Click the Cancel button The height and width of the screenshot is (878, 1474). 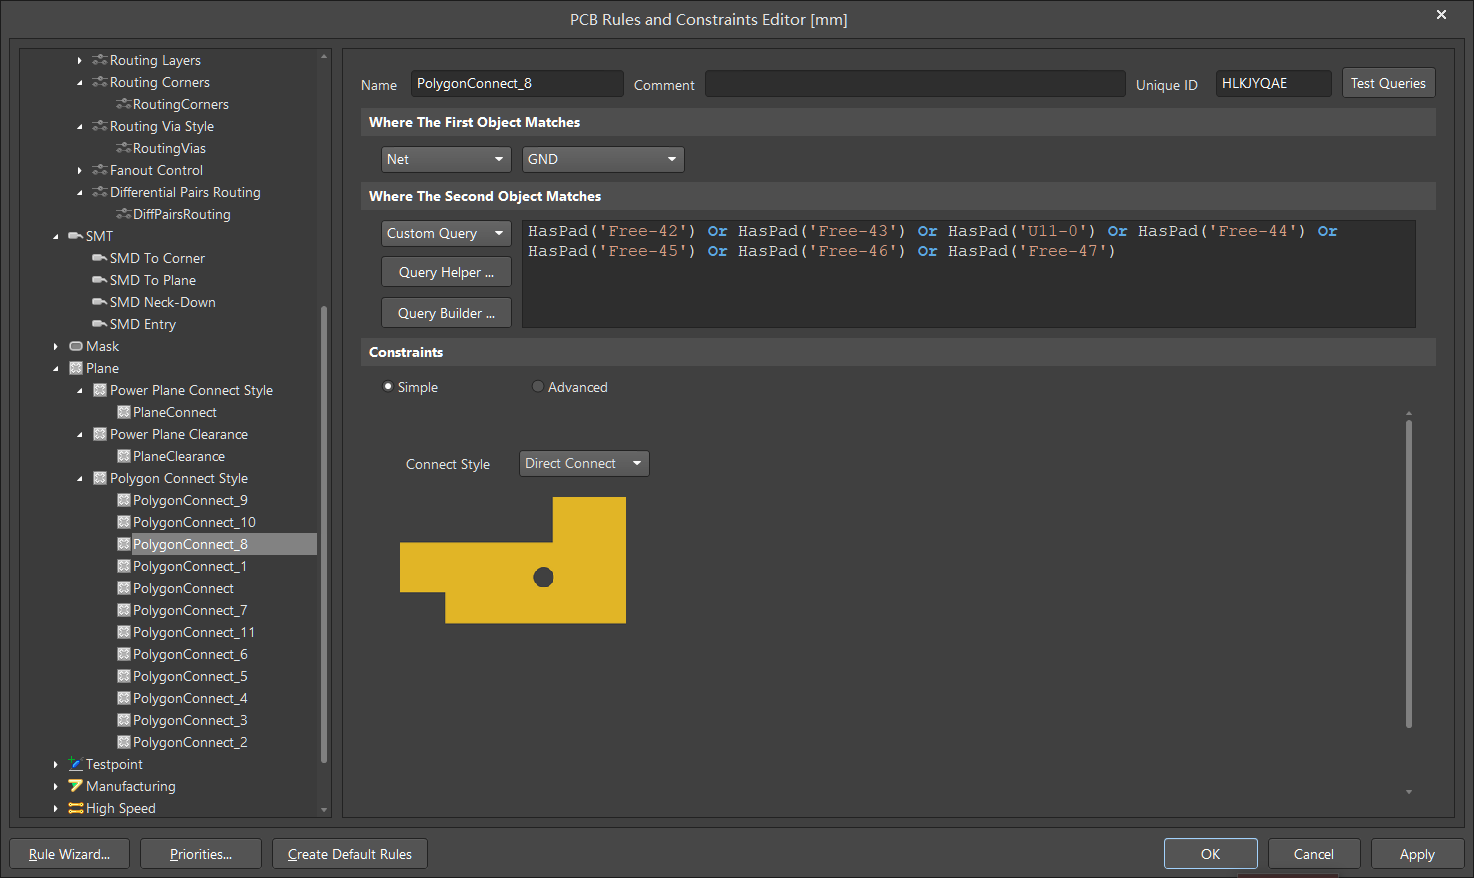point(1314,854)
